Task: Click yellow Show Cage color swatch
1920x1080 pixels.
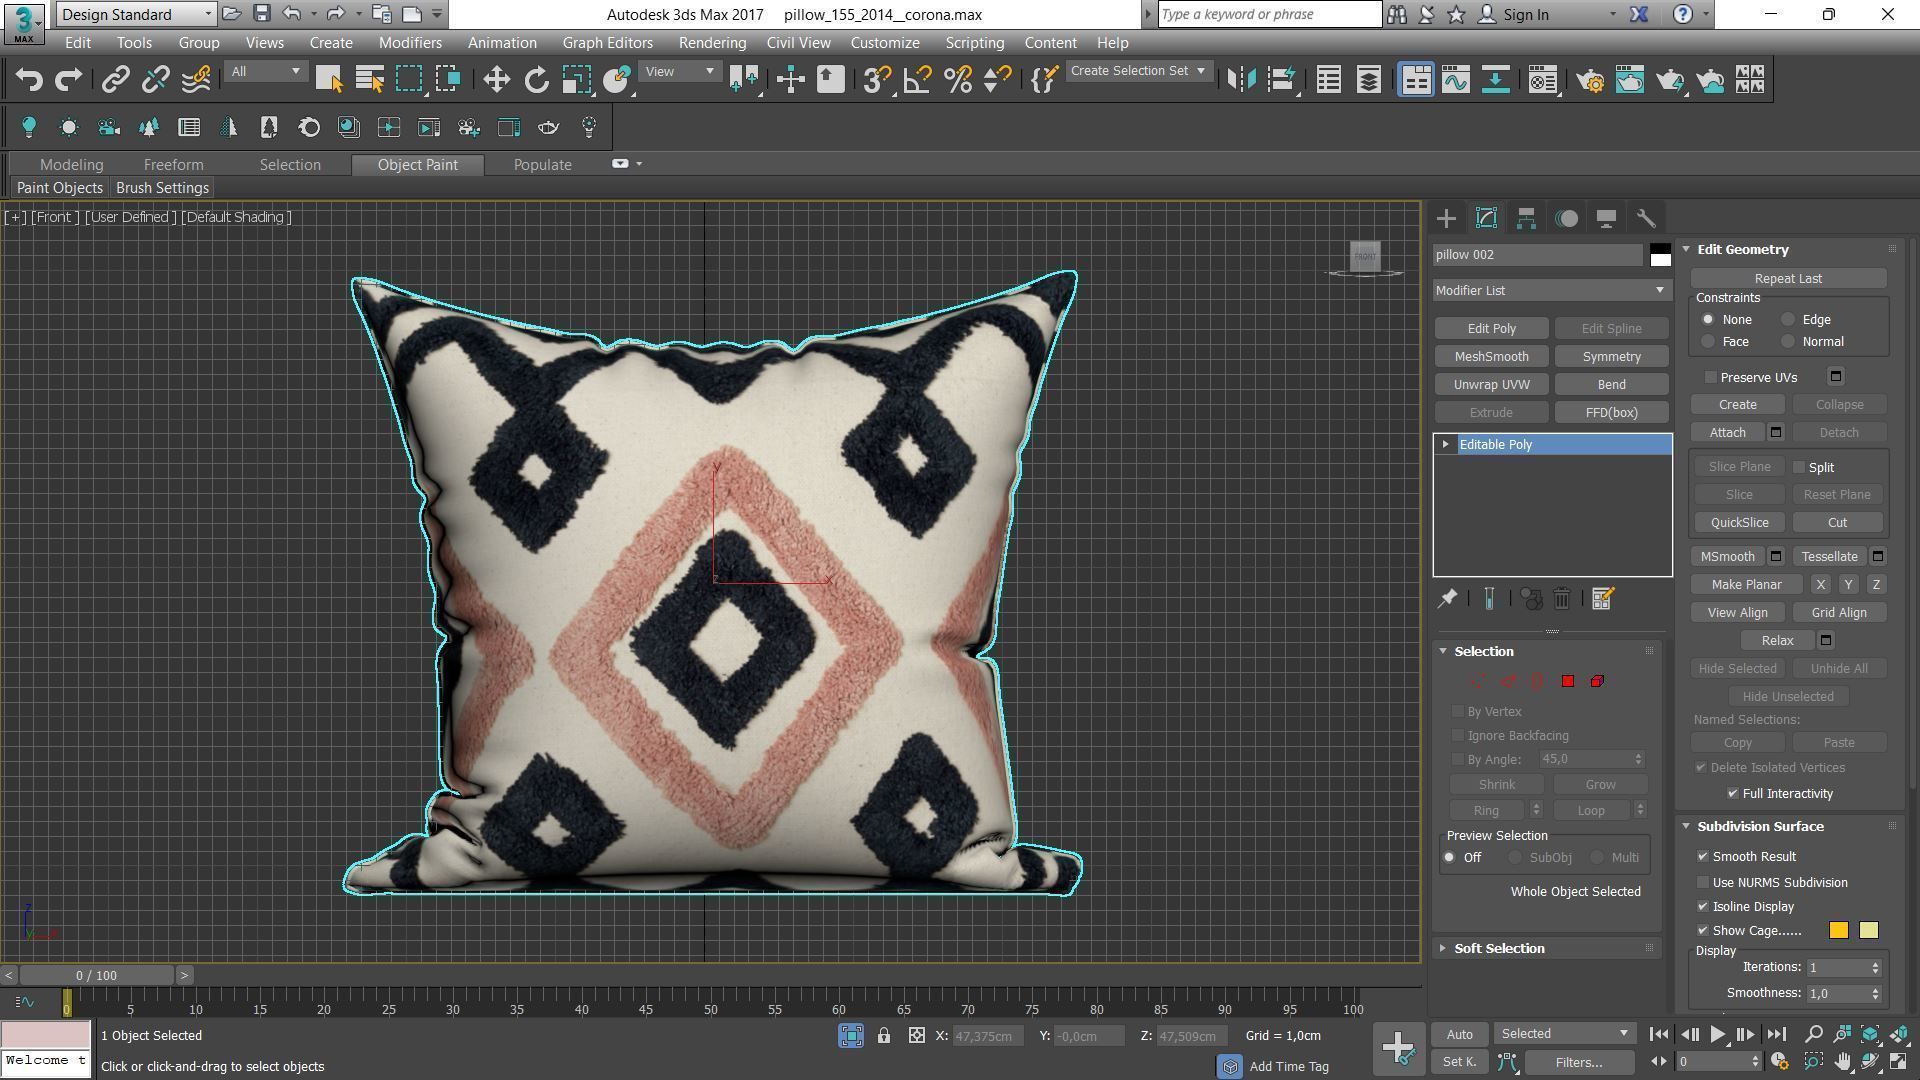Action: [x=1868, y=931]
